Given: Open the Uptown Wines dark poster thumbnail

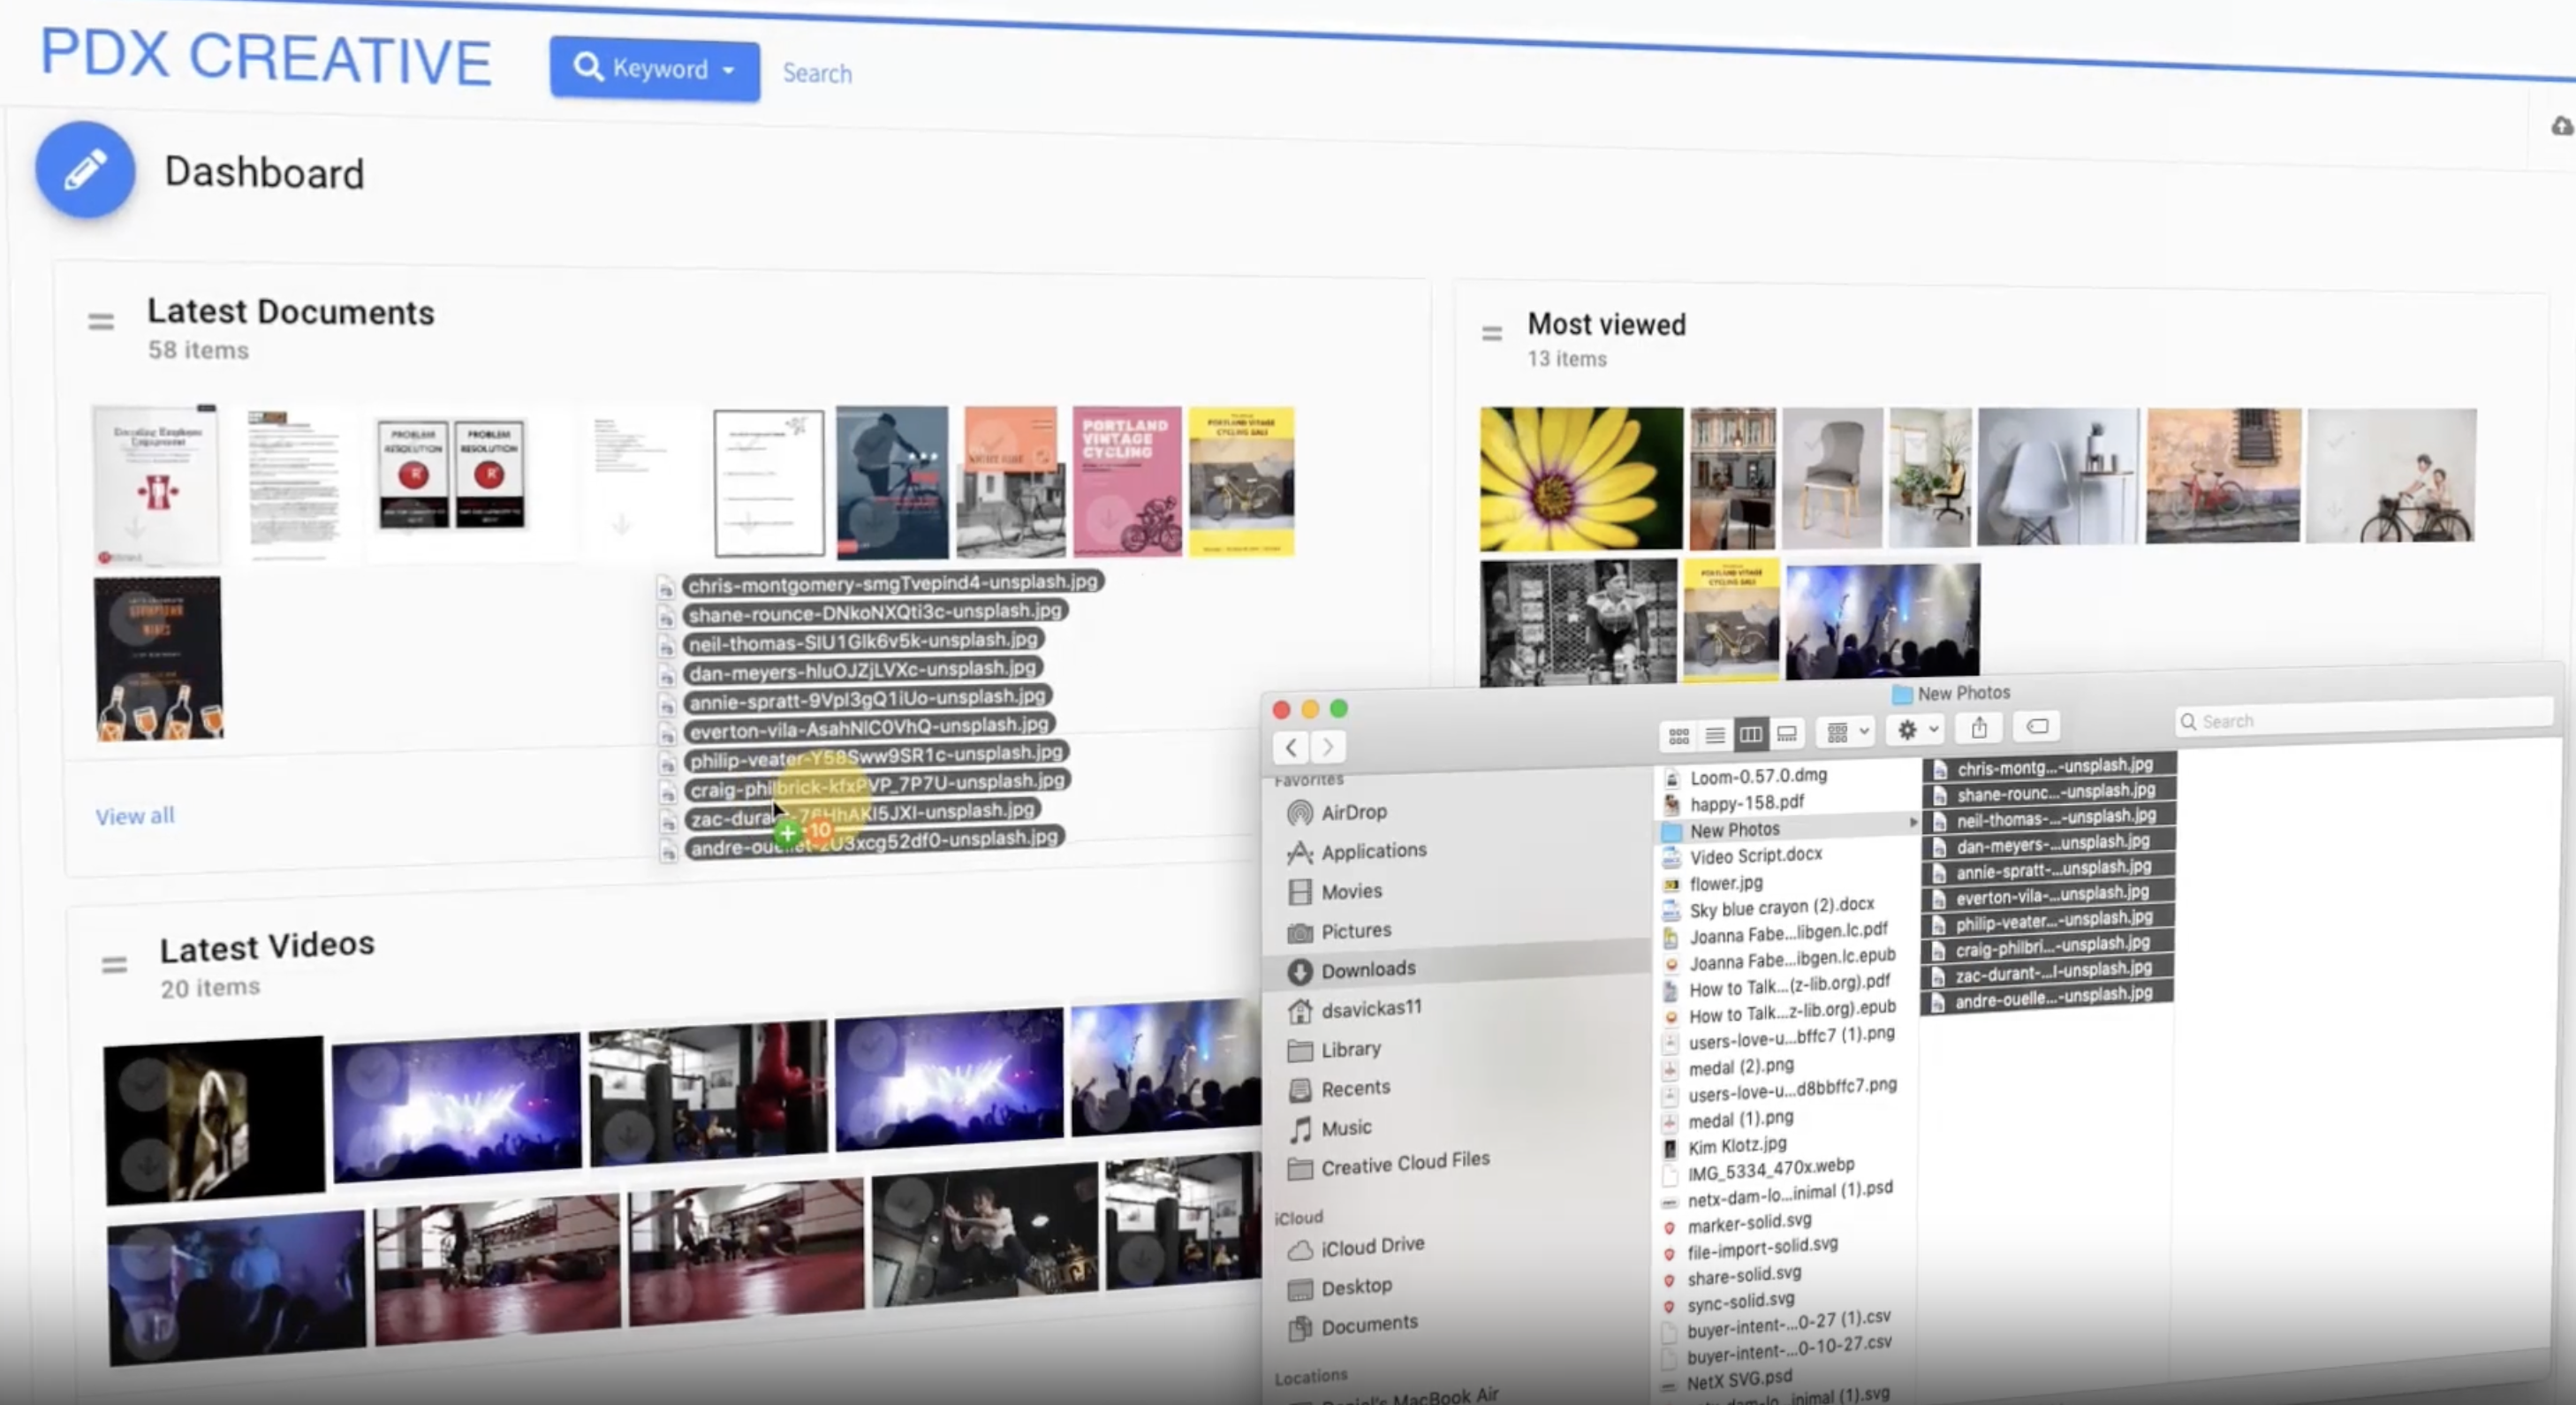Looking at the screenshot, I should coord(158,658).
